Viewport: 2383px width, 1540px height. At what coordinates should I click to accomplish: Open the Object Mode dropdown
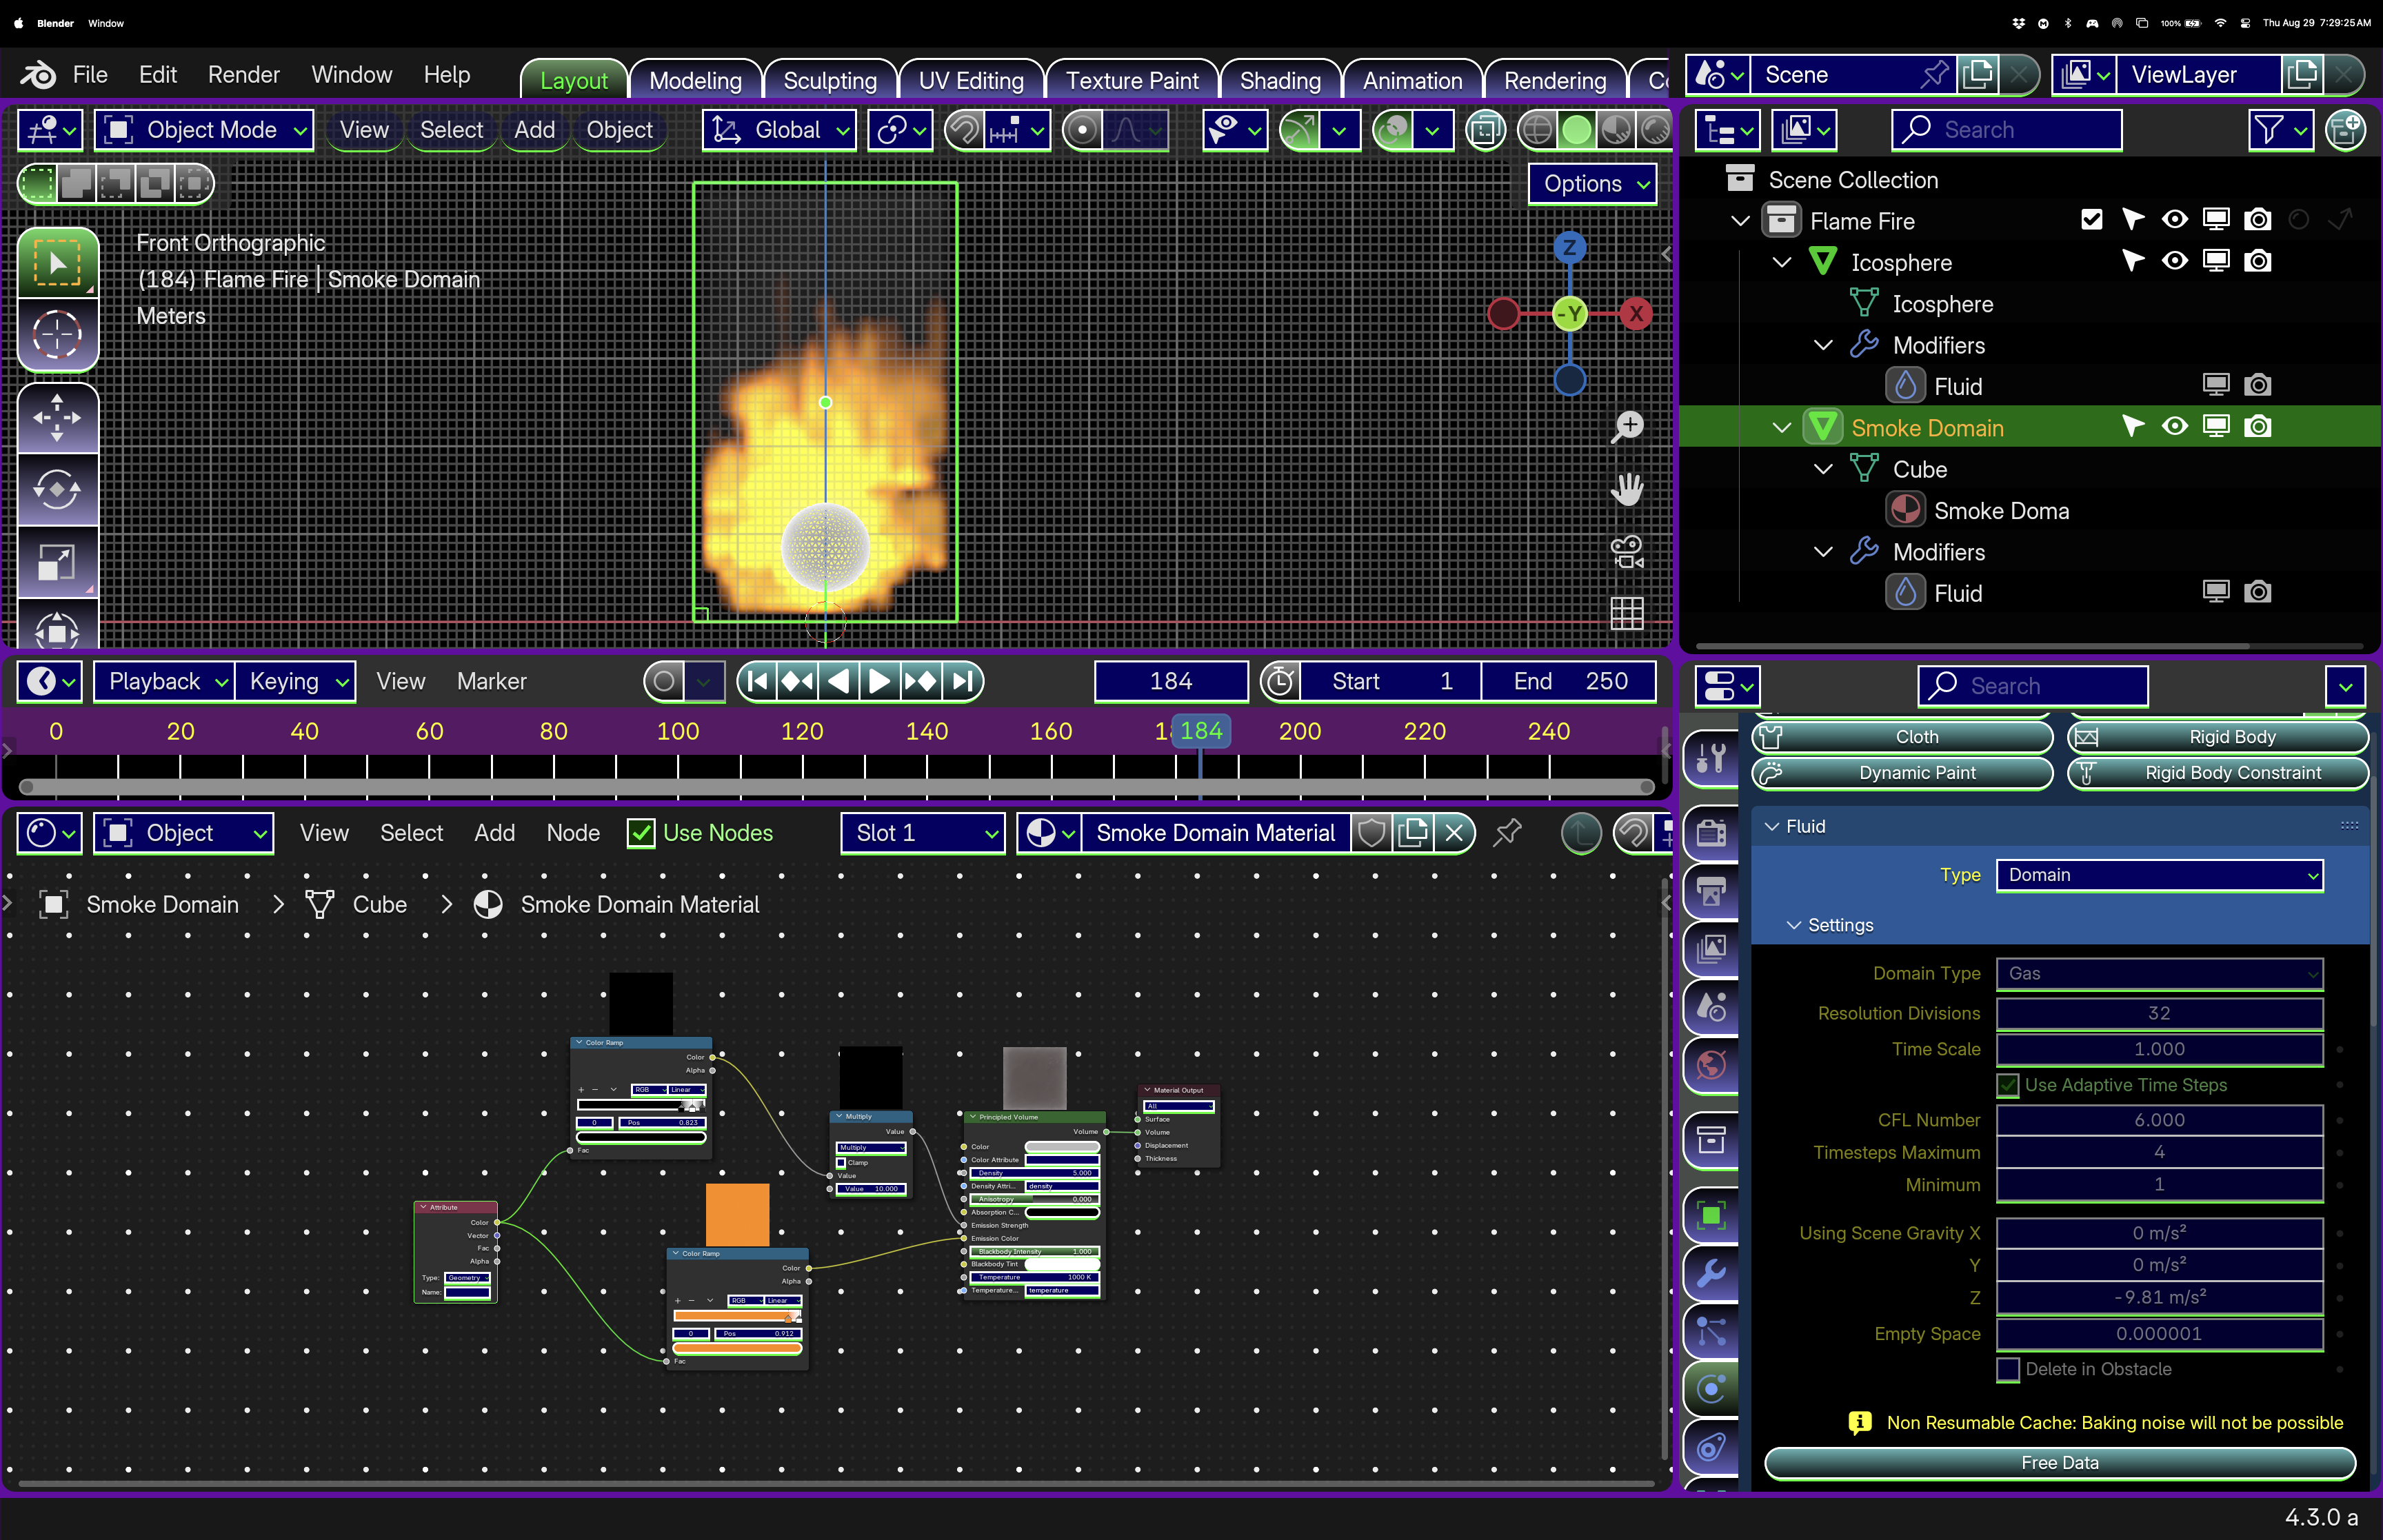tap(204, 130)
